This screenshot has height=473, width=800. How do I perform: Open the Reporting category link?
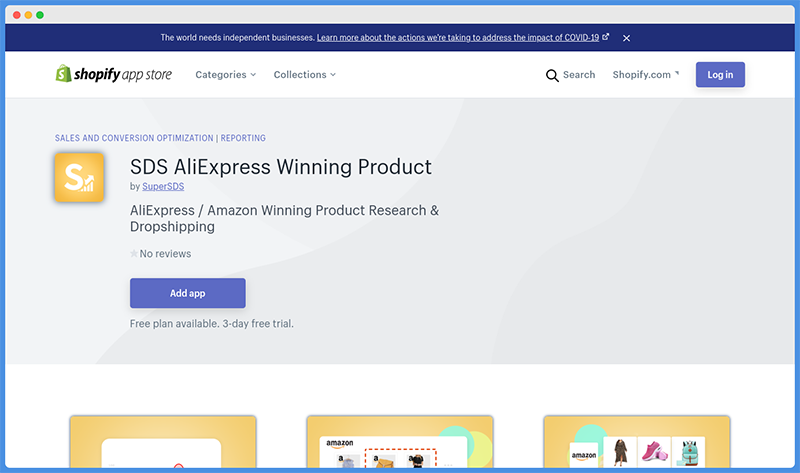[243, 138]
